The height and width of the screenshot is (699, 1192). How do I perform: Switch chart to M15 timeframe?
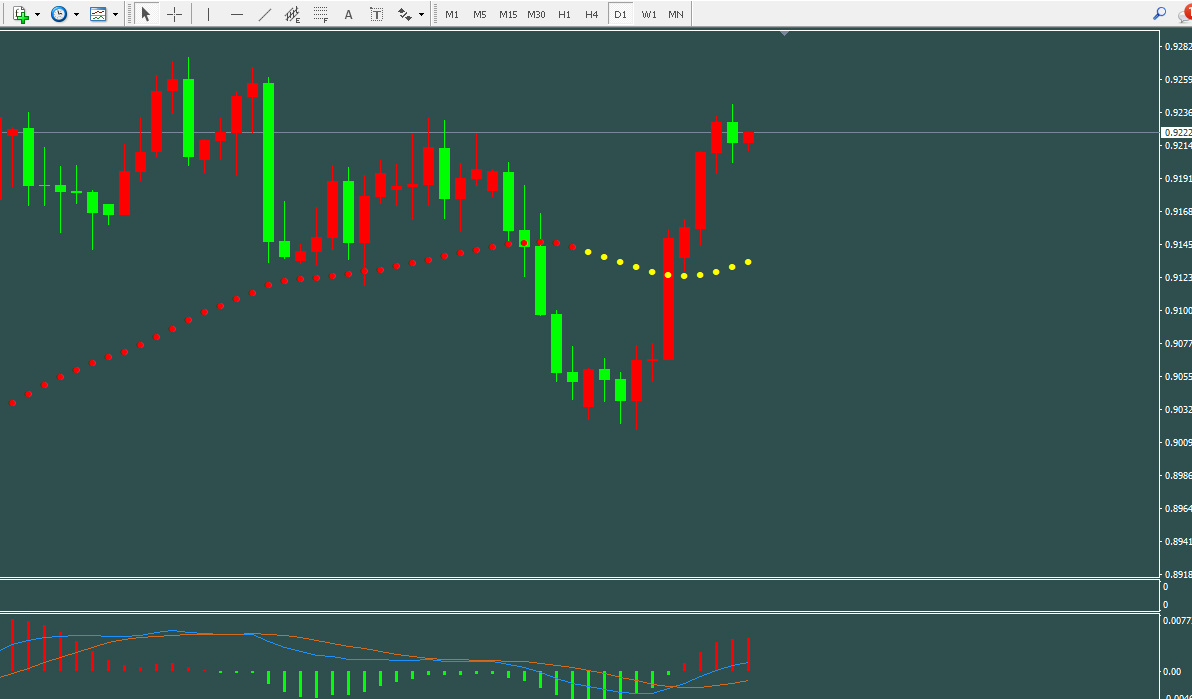click(508, 14)
